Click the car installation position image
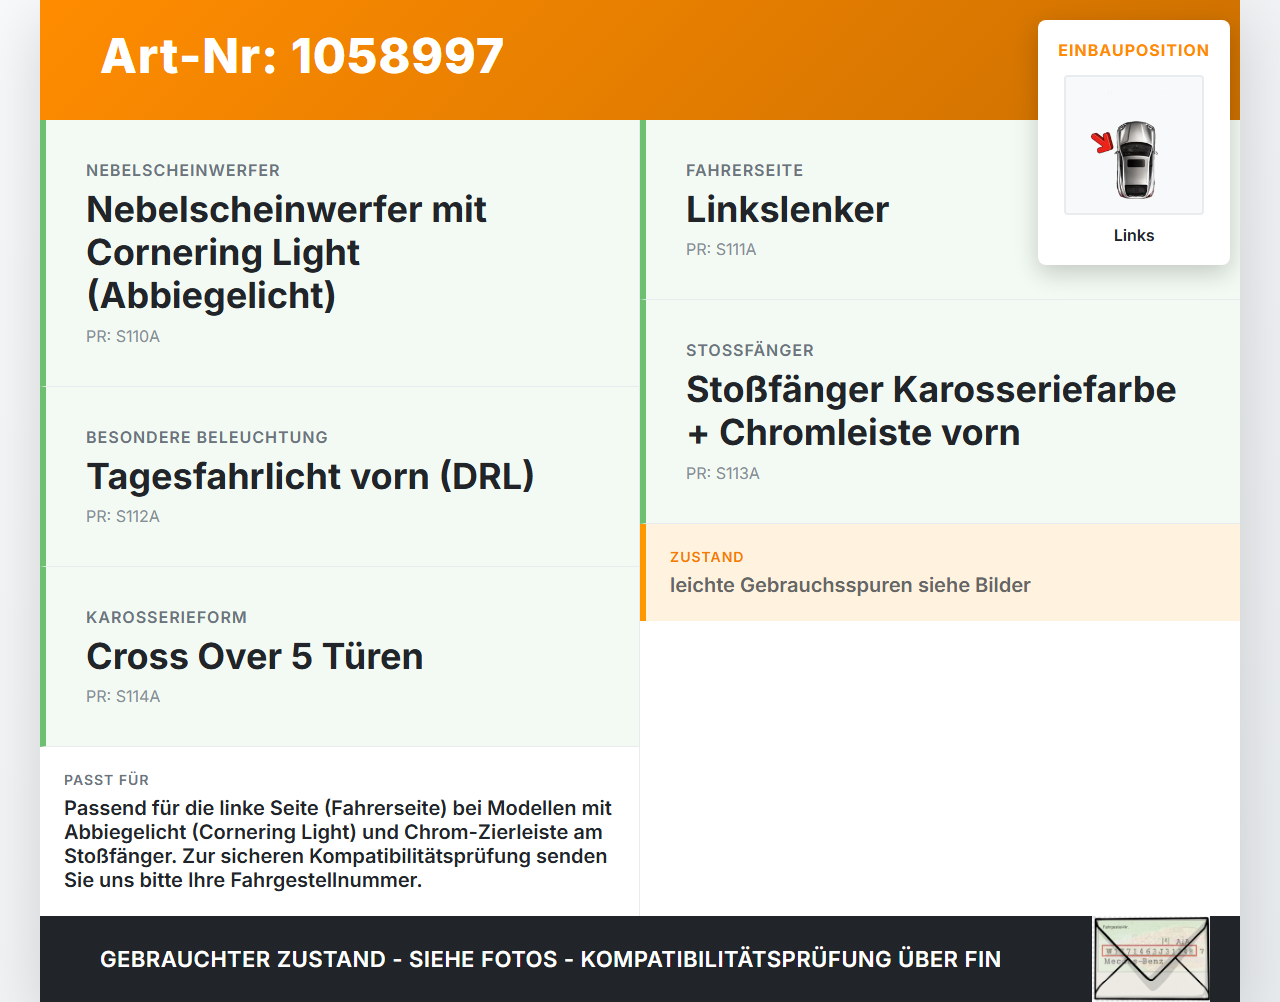The height and width of the screenshot is (1002, 1280). coord(1134,145)
